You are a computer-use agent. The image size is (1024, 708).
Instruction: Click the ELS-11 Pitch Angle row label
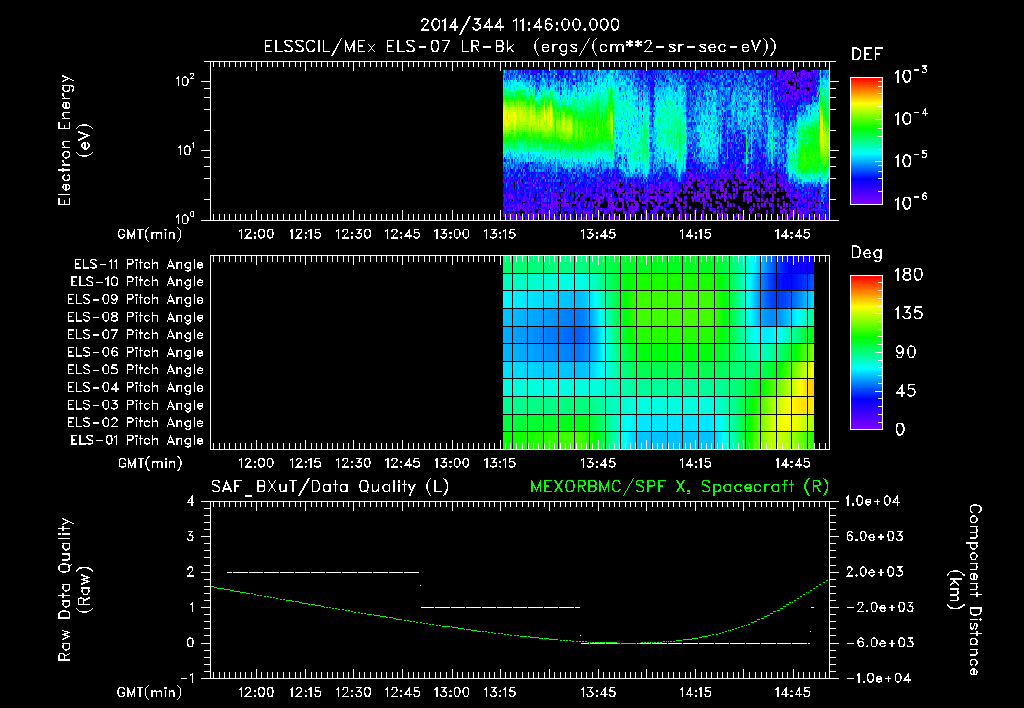pos(138,264)
